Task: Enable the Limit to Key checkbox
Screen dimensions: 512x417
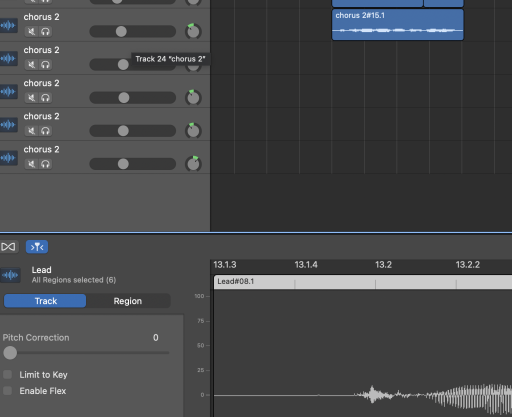Action: (x=8, y=375)
